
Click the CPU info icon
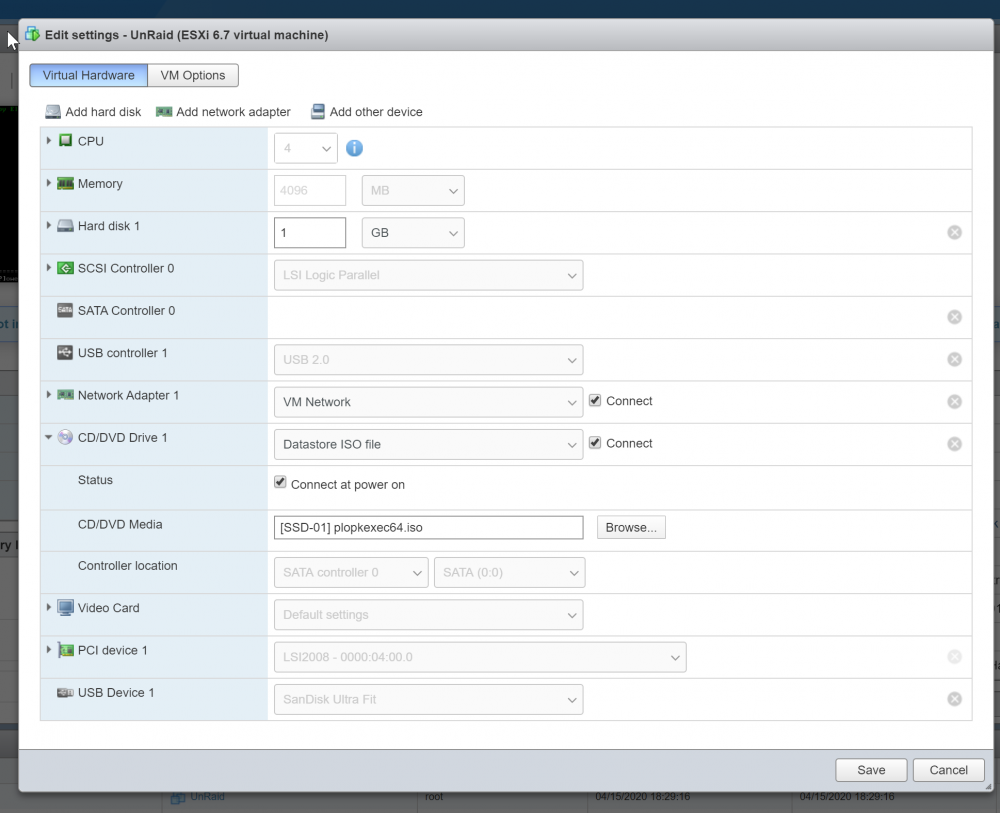(354, 148)
